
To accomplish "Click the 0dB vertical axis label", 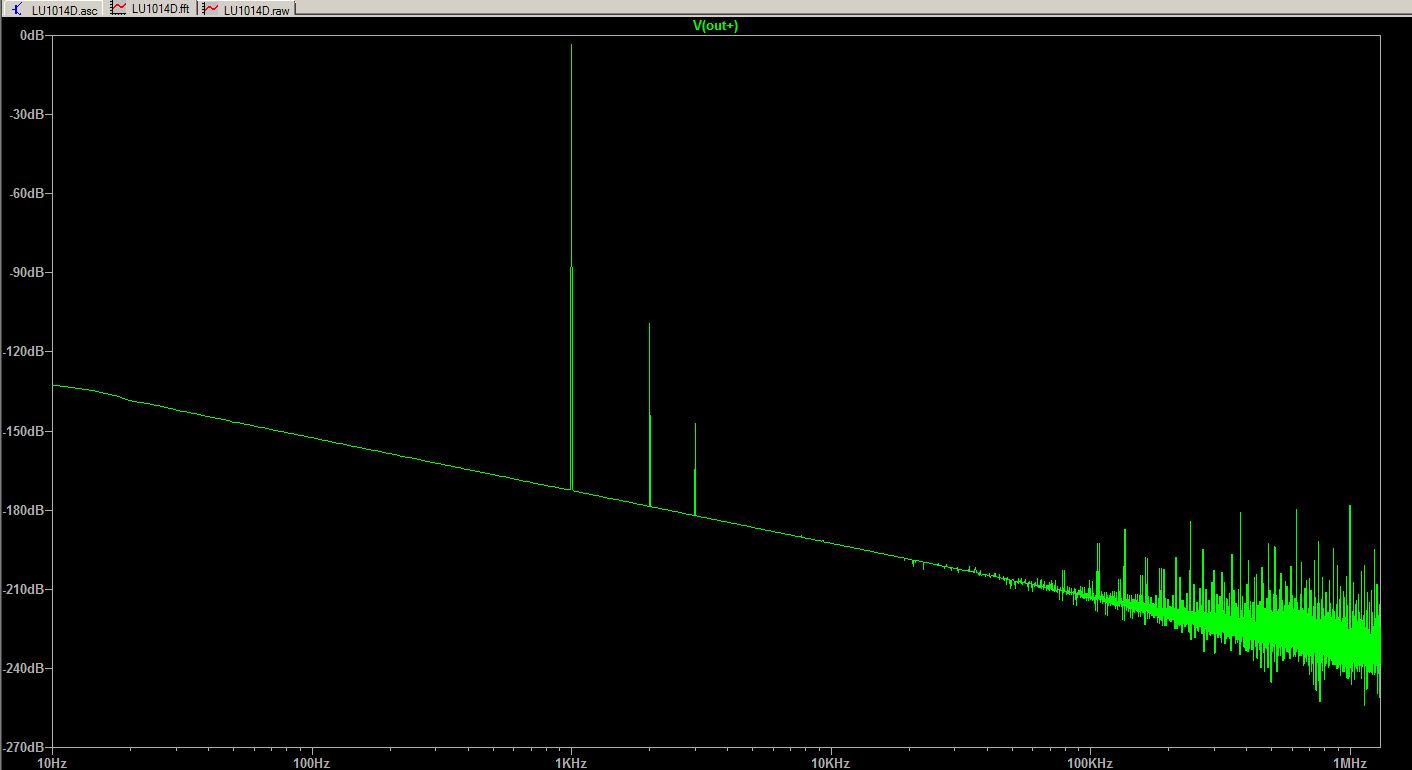I will point(33,35).
